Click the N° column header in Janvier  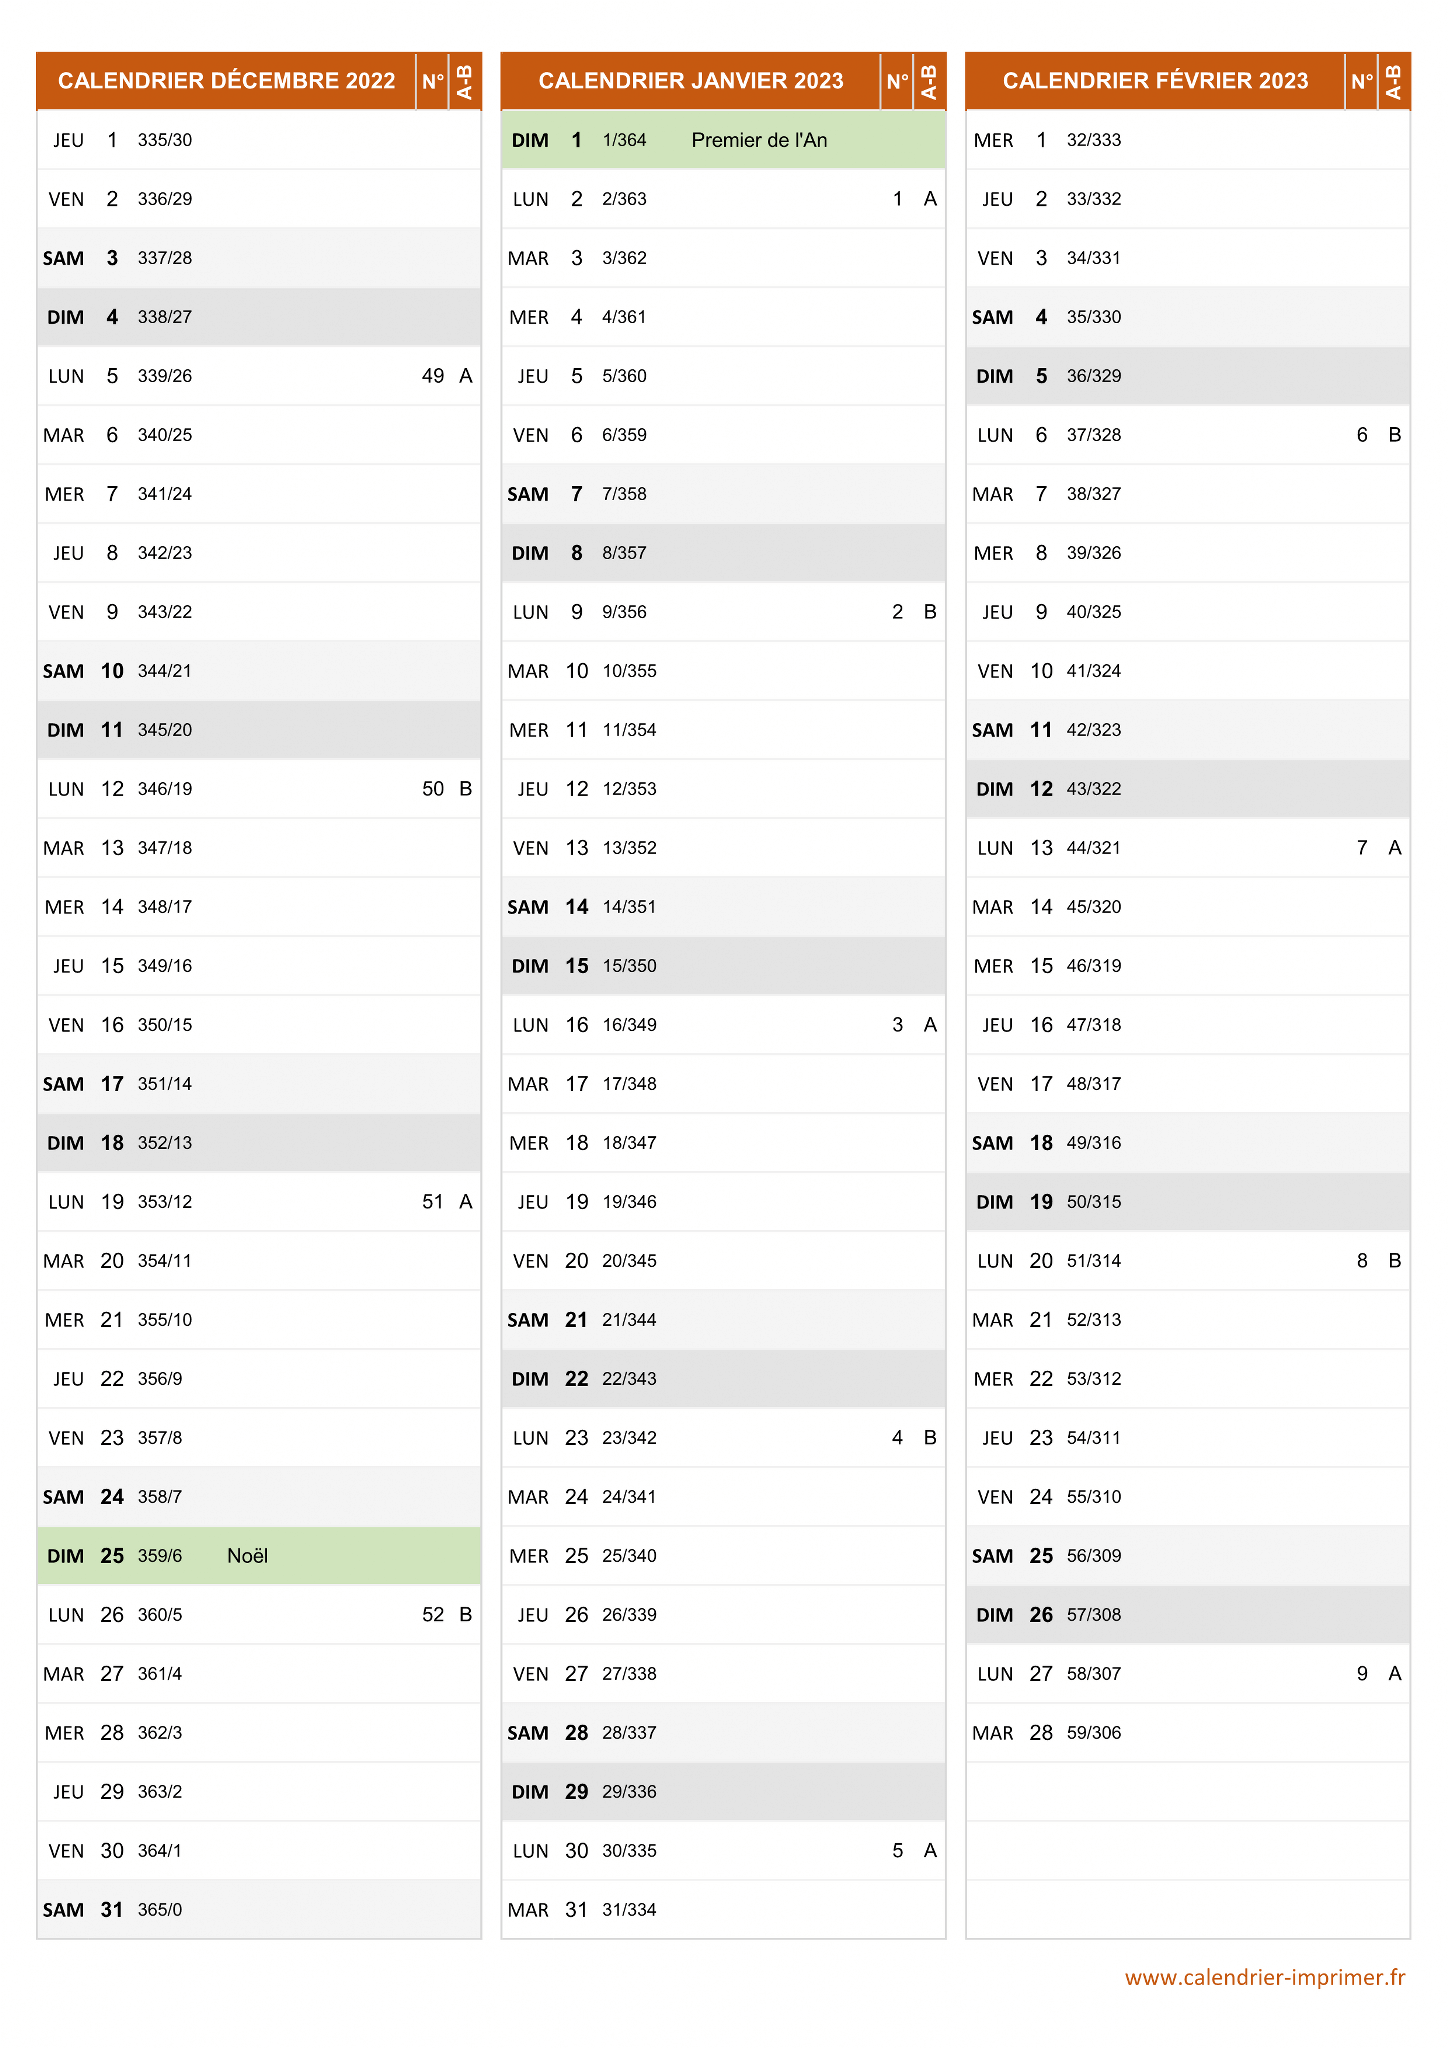coord(897,81)
